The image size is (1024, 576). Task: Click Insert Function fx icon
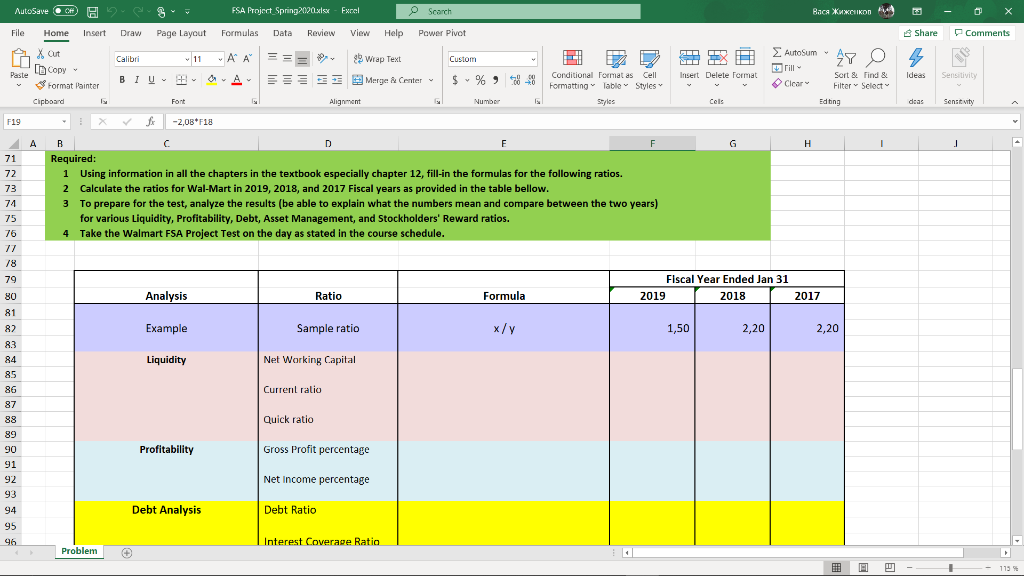click(151, 121)
